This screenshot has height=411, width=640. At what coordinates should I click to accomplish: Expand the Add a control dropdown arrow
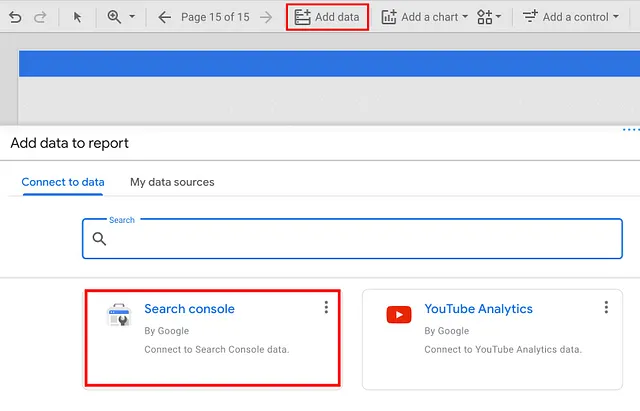pyautogui.click(x=616, y=17)
